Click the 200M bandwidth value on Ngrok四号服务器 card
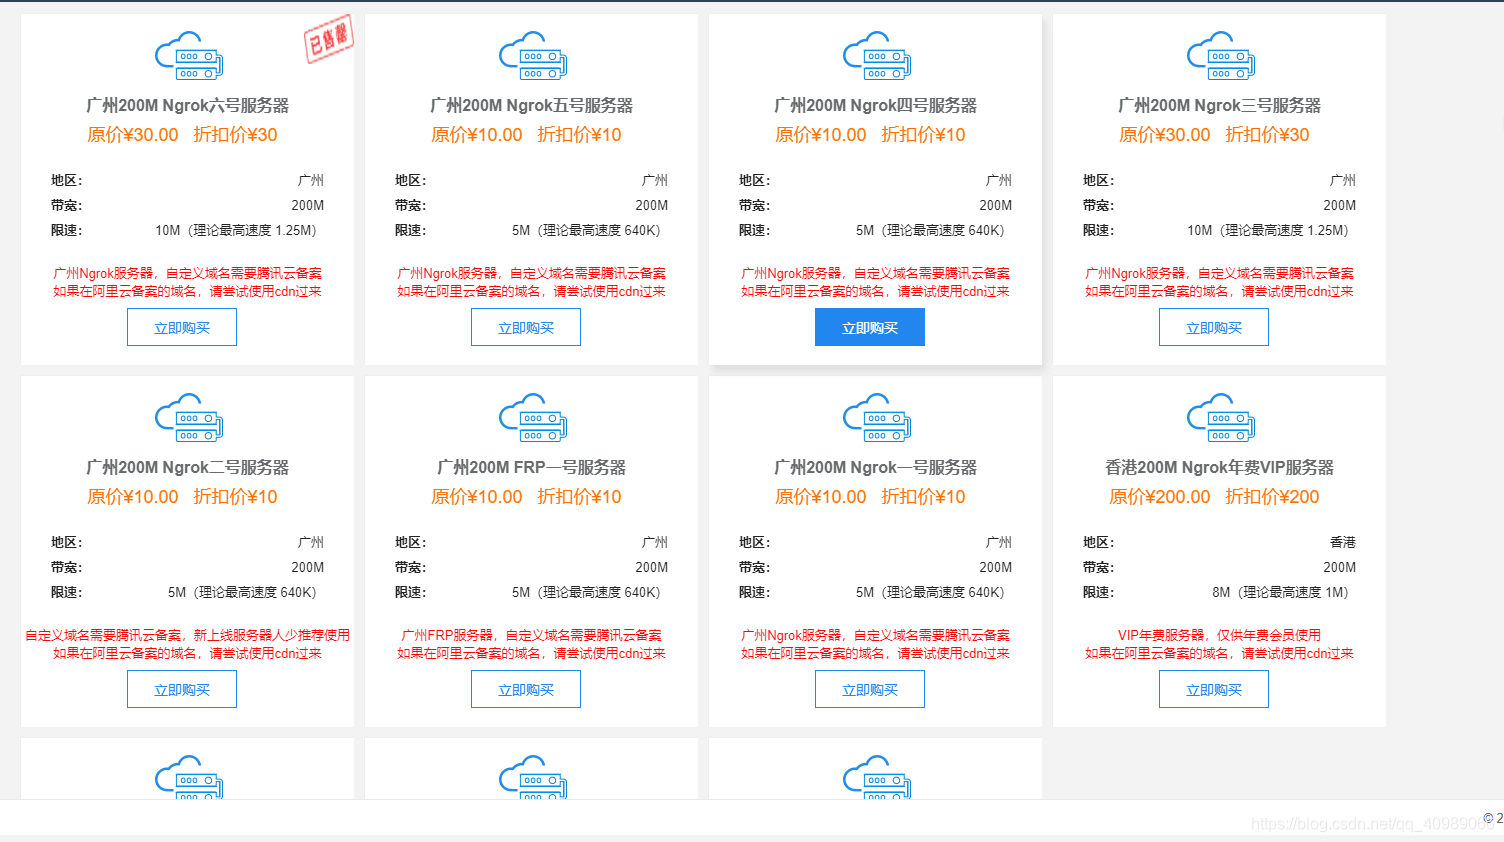 996,205
